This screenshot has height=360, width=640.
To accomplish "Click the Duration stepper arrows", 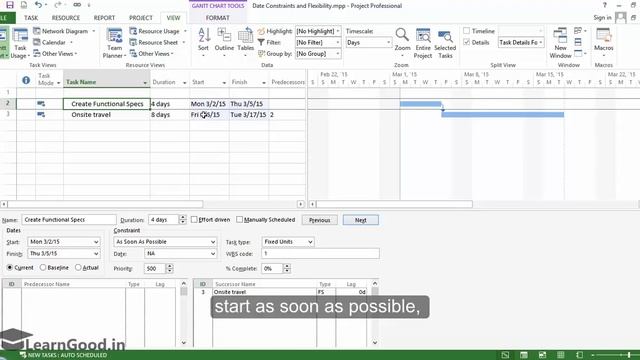I will coord(183,220).
